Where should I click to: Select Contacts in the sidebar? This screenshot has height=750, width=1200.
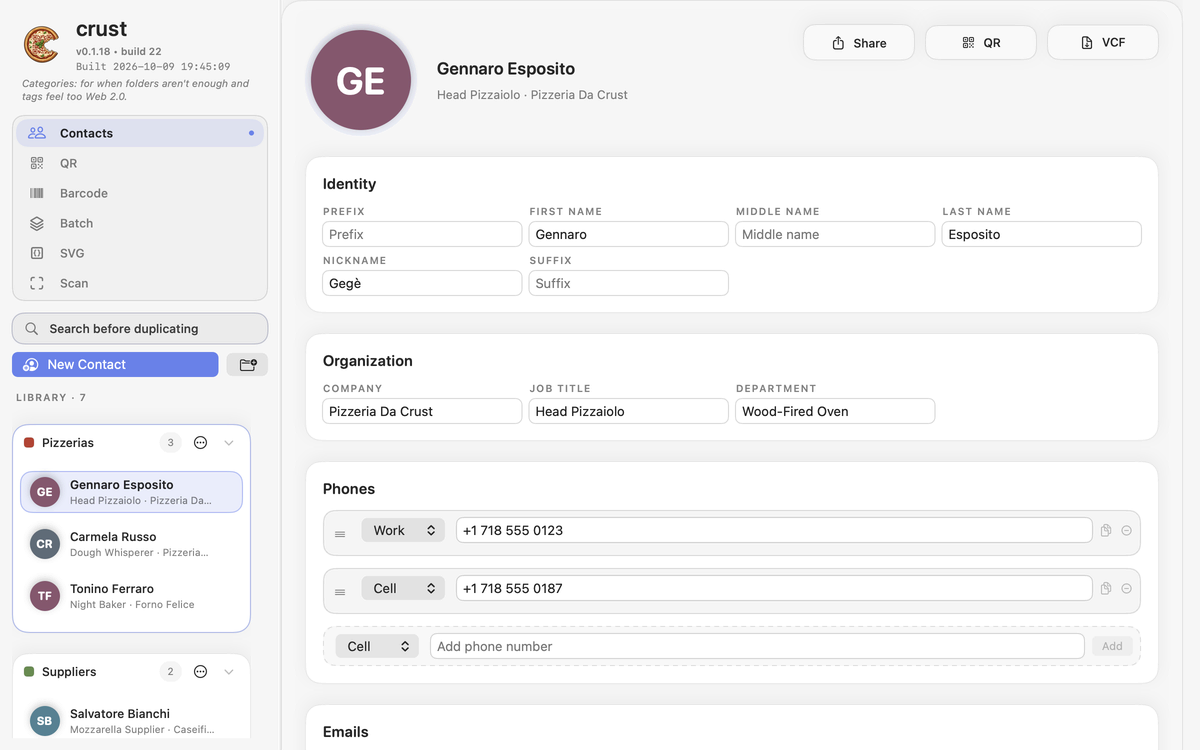point(140,133)
